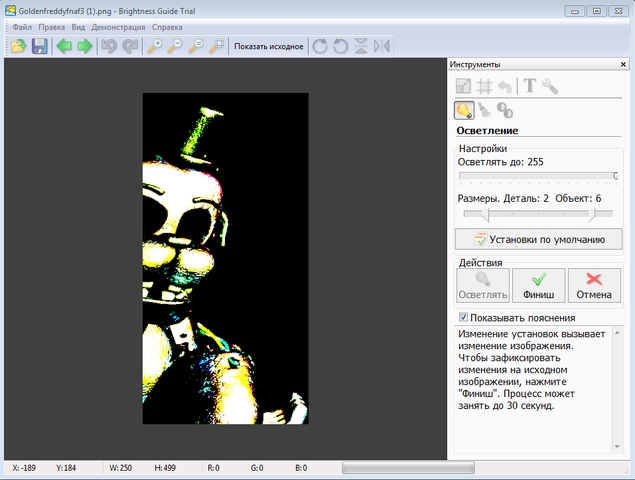Image resolution: width=635 pixels, height=480 pixels.
Task: Click the Объект size slider handle
Action: [592, 214]
